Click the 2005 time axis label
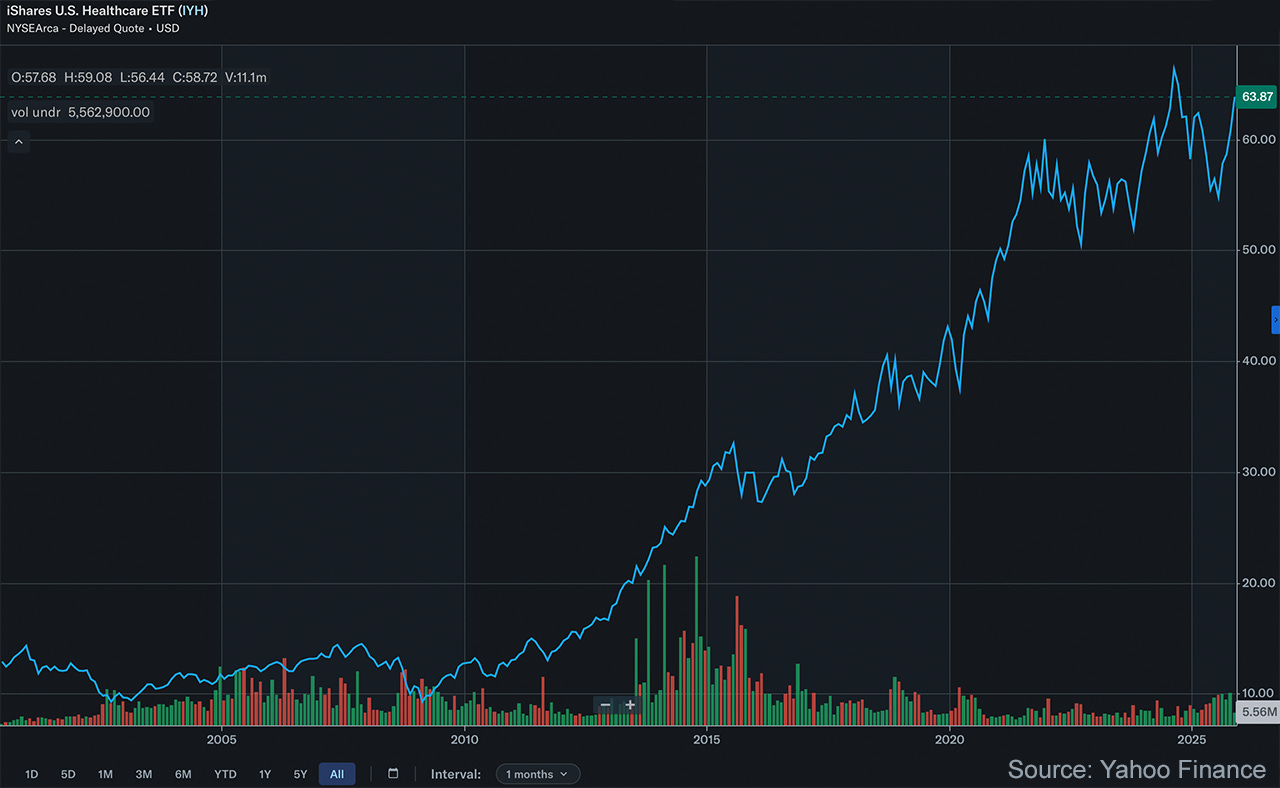 tap(221, 740)
